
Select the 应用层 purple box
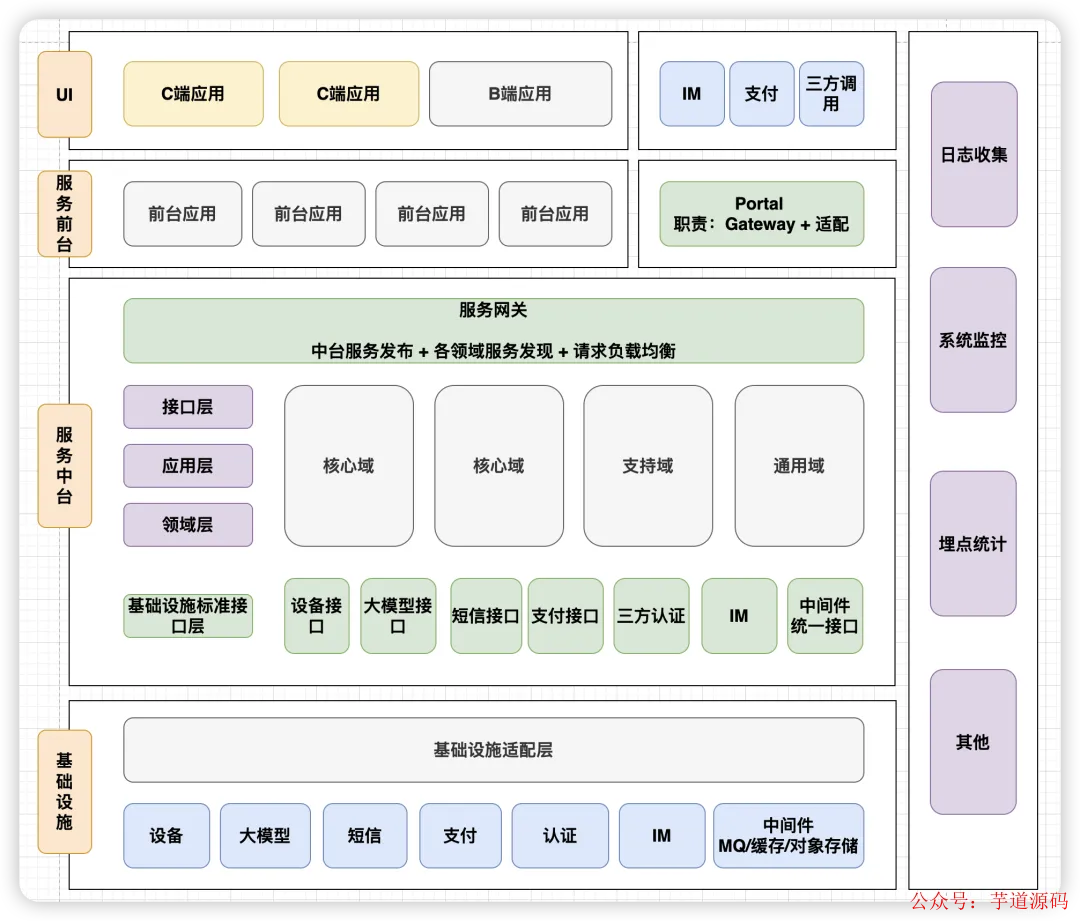pos(188,466)
